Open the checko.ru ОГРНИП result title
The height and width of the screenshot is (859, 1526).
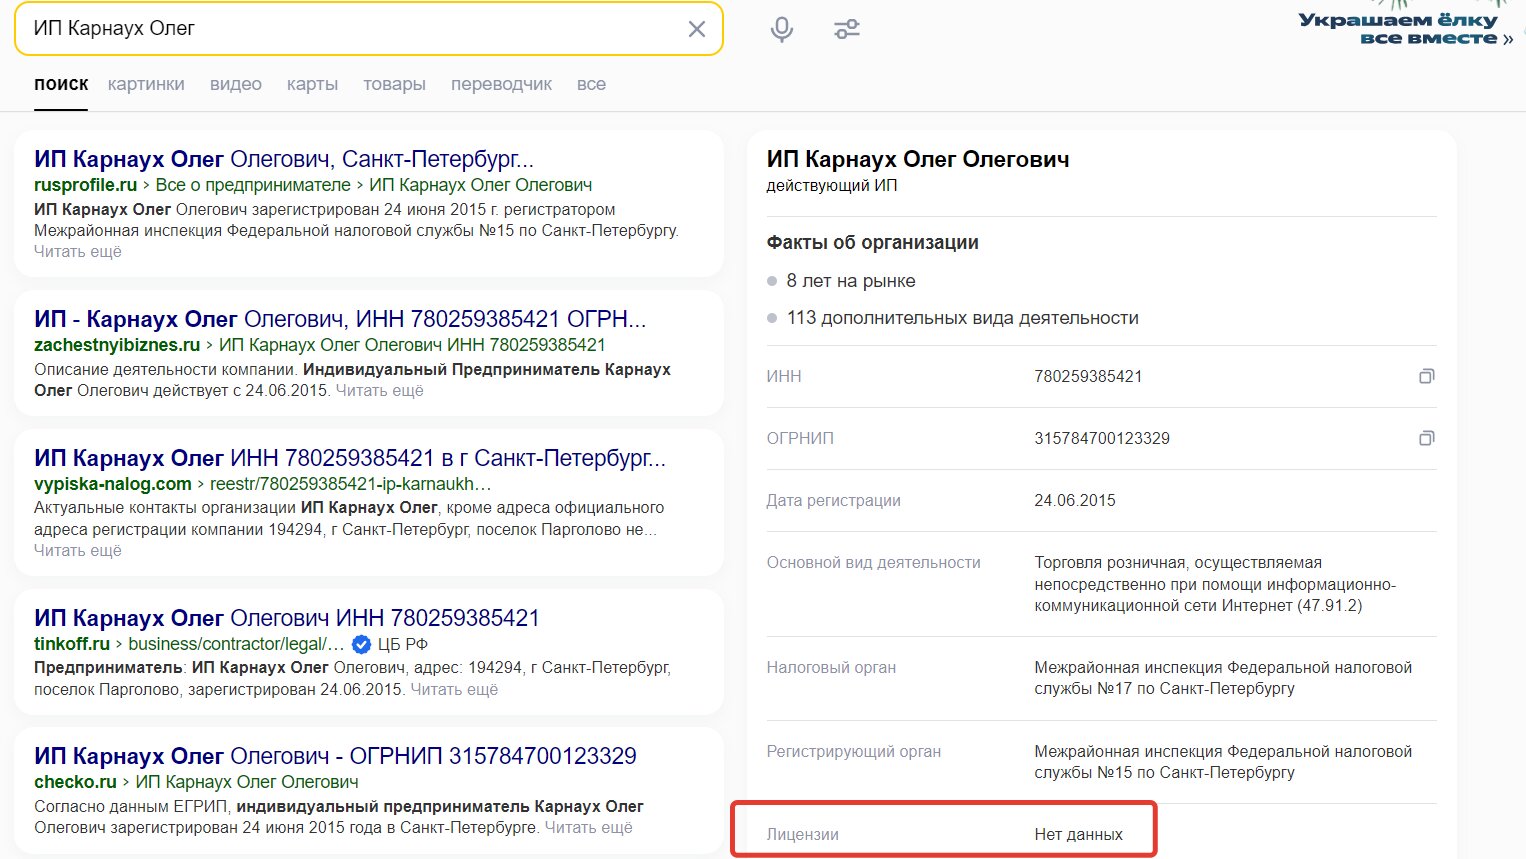(x=335, y=756)
